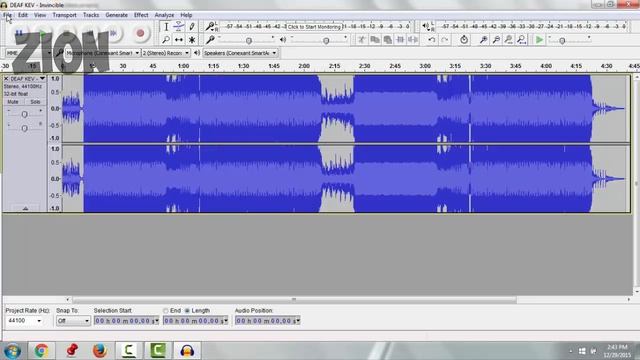
Task: Click the Paste icon in edit toolbar
Action: click(x=387, y=40)
